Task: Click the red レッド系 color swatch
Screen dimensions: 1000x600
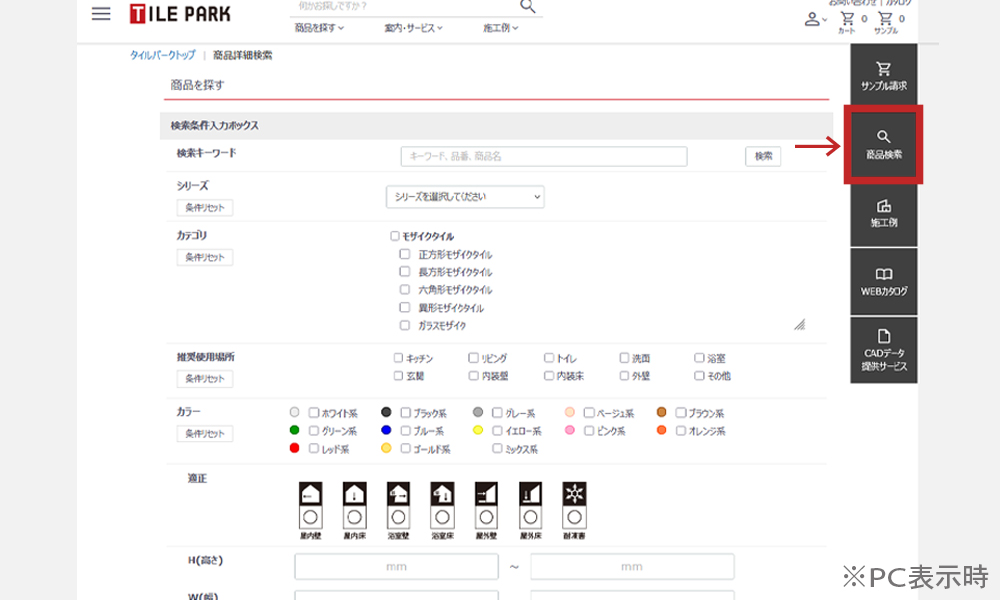Action: [x=295, y=449]
